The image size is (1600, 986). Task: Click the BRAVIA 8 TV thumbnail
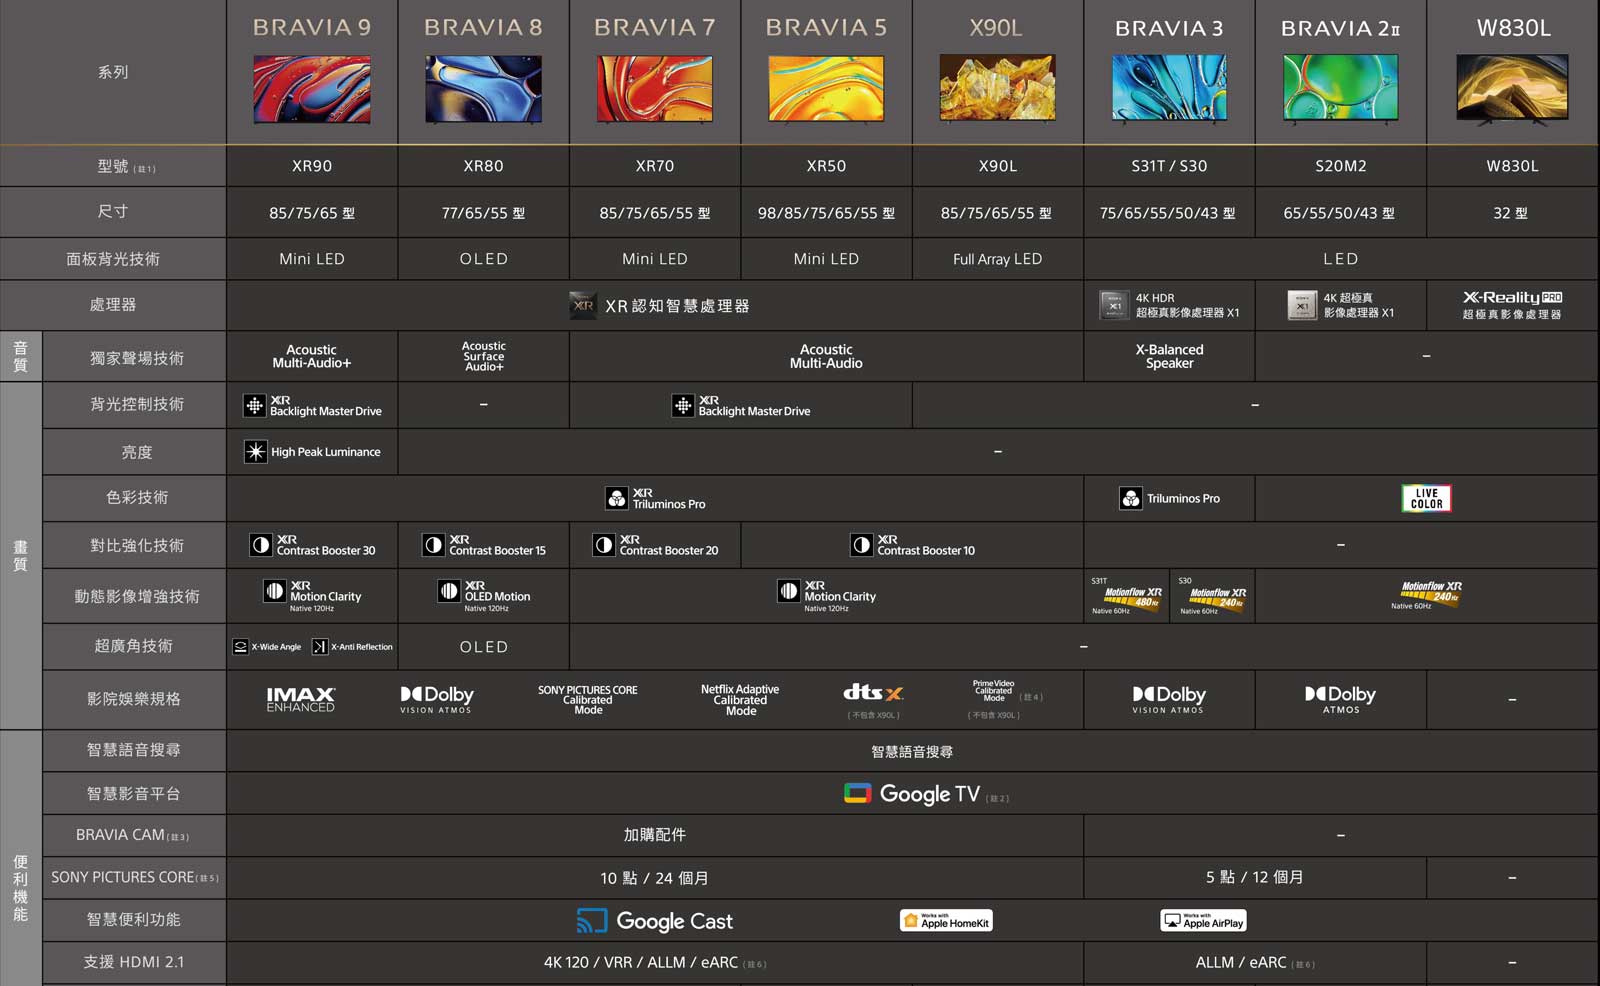pyautogui.click(x=483, y=89)
